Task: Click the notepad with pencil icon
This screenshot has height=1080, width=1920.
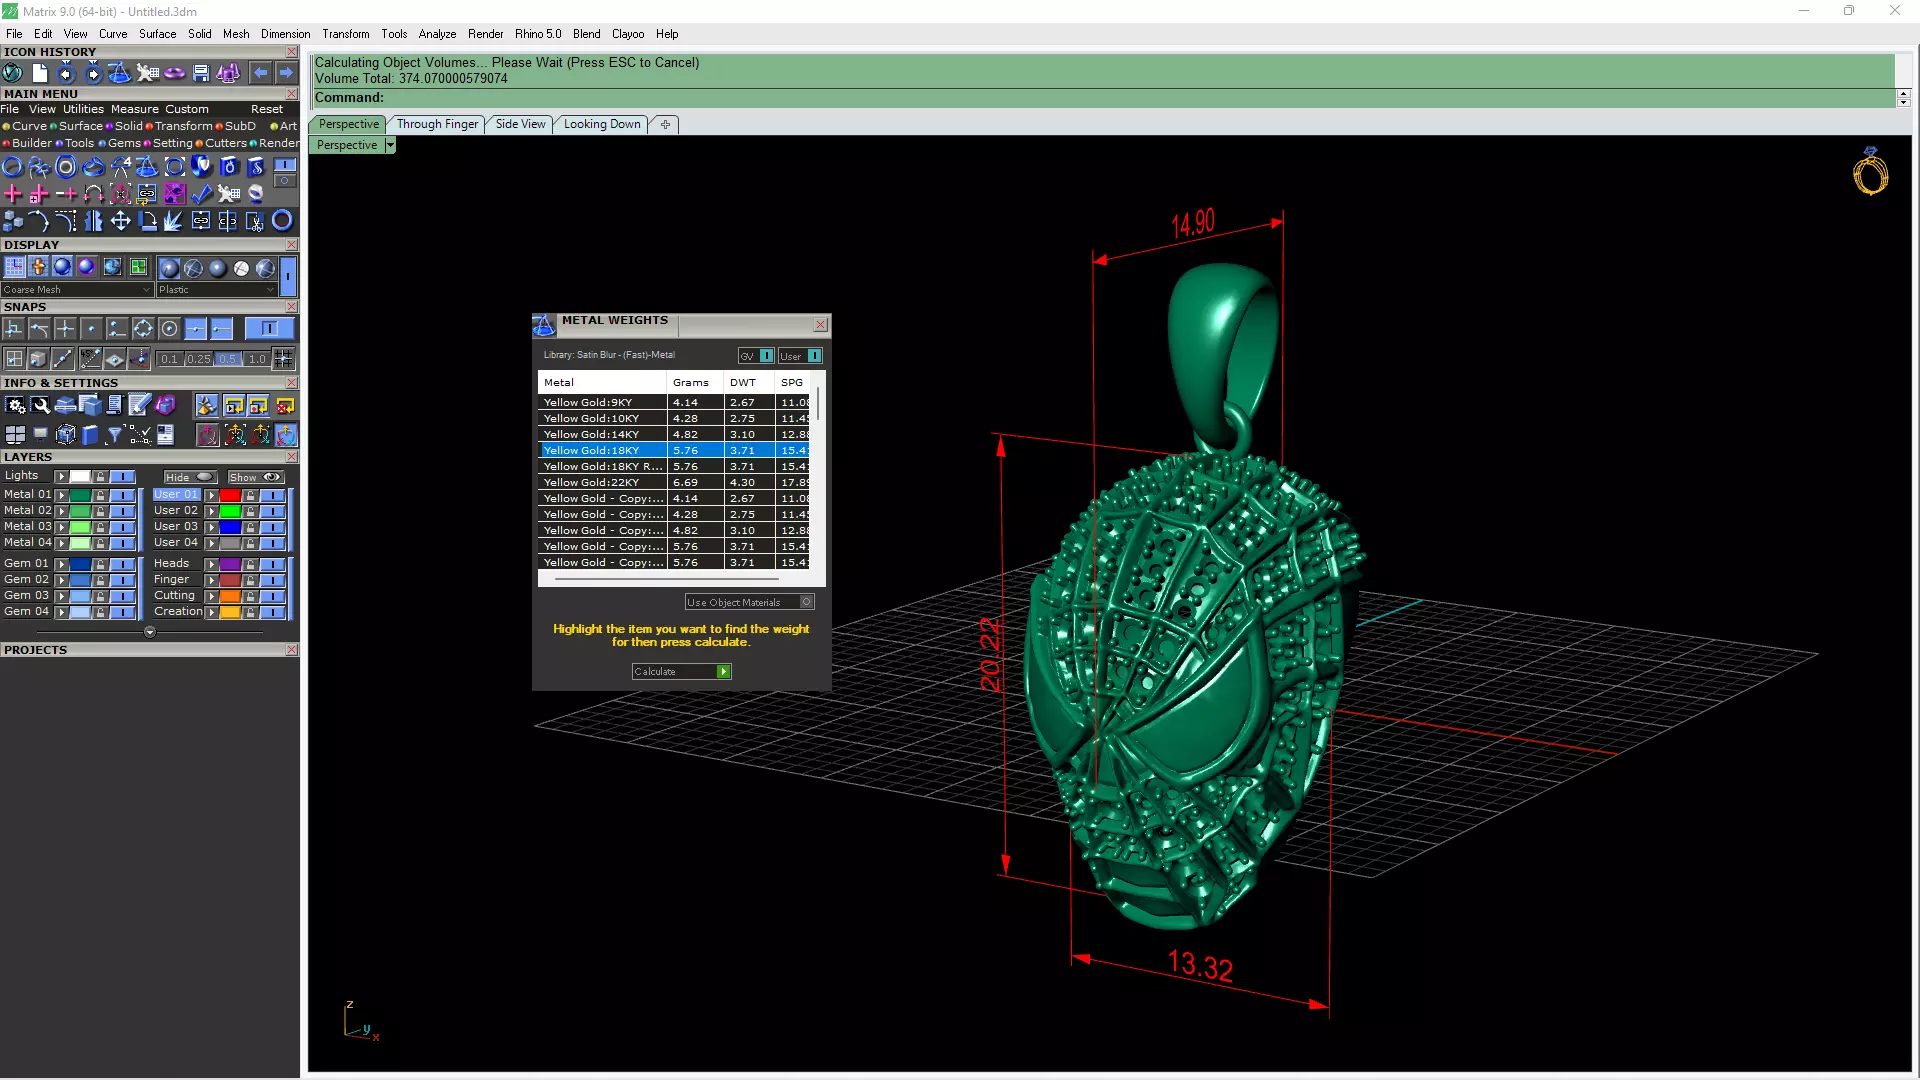Action: [140, 405]
